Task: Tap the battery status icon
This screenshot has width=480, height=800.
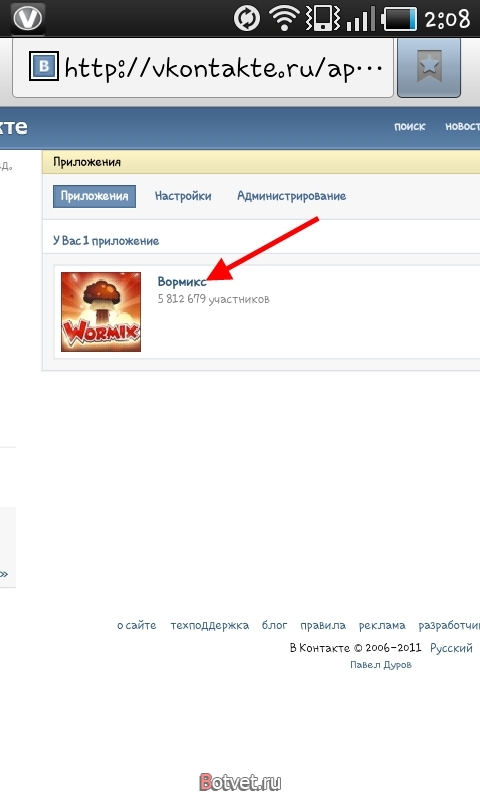Action: tap(399, 19)
